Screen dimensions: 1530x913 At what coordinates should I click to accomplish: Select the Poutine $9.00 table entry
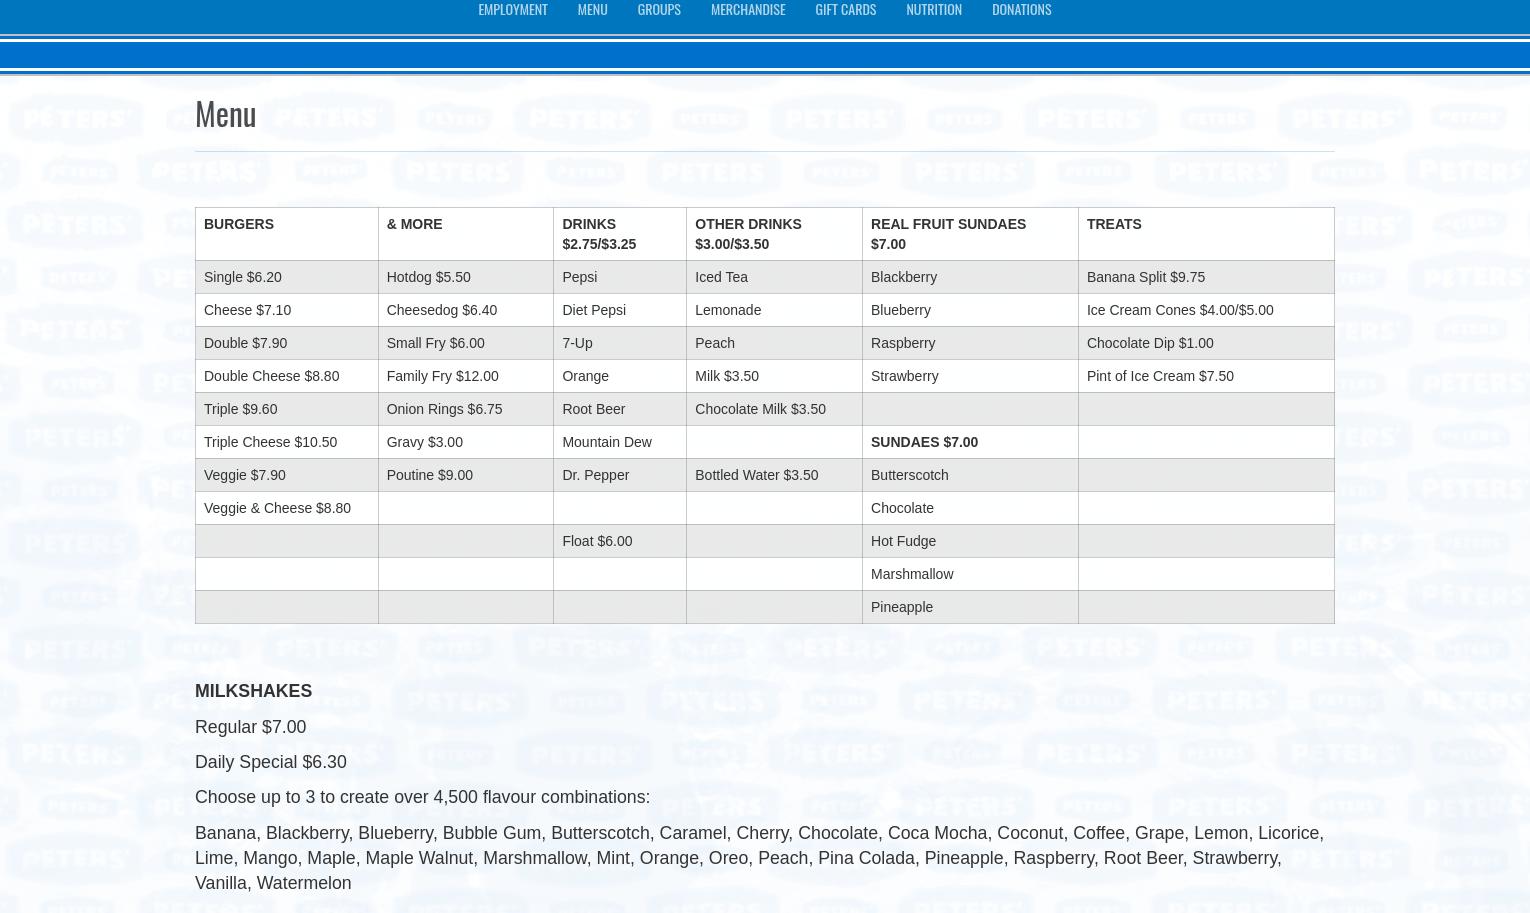coord(429,475)
